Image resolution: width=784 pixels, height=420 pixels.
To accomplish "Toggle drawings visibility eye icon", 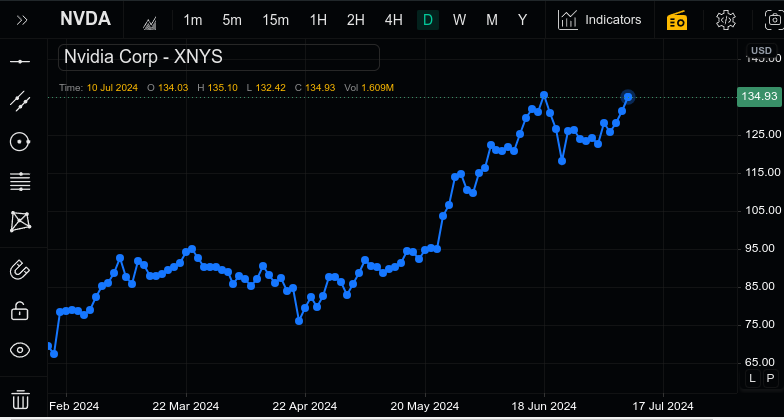I will (20, 350).
